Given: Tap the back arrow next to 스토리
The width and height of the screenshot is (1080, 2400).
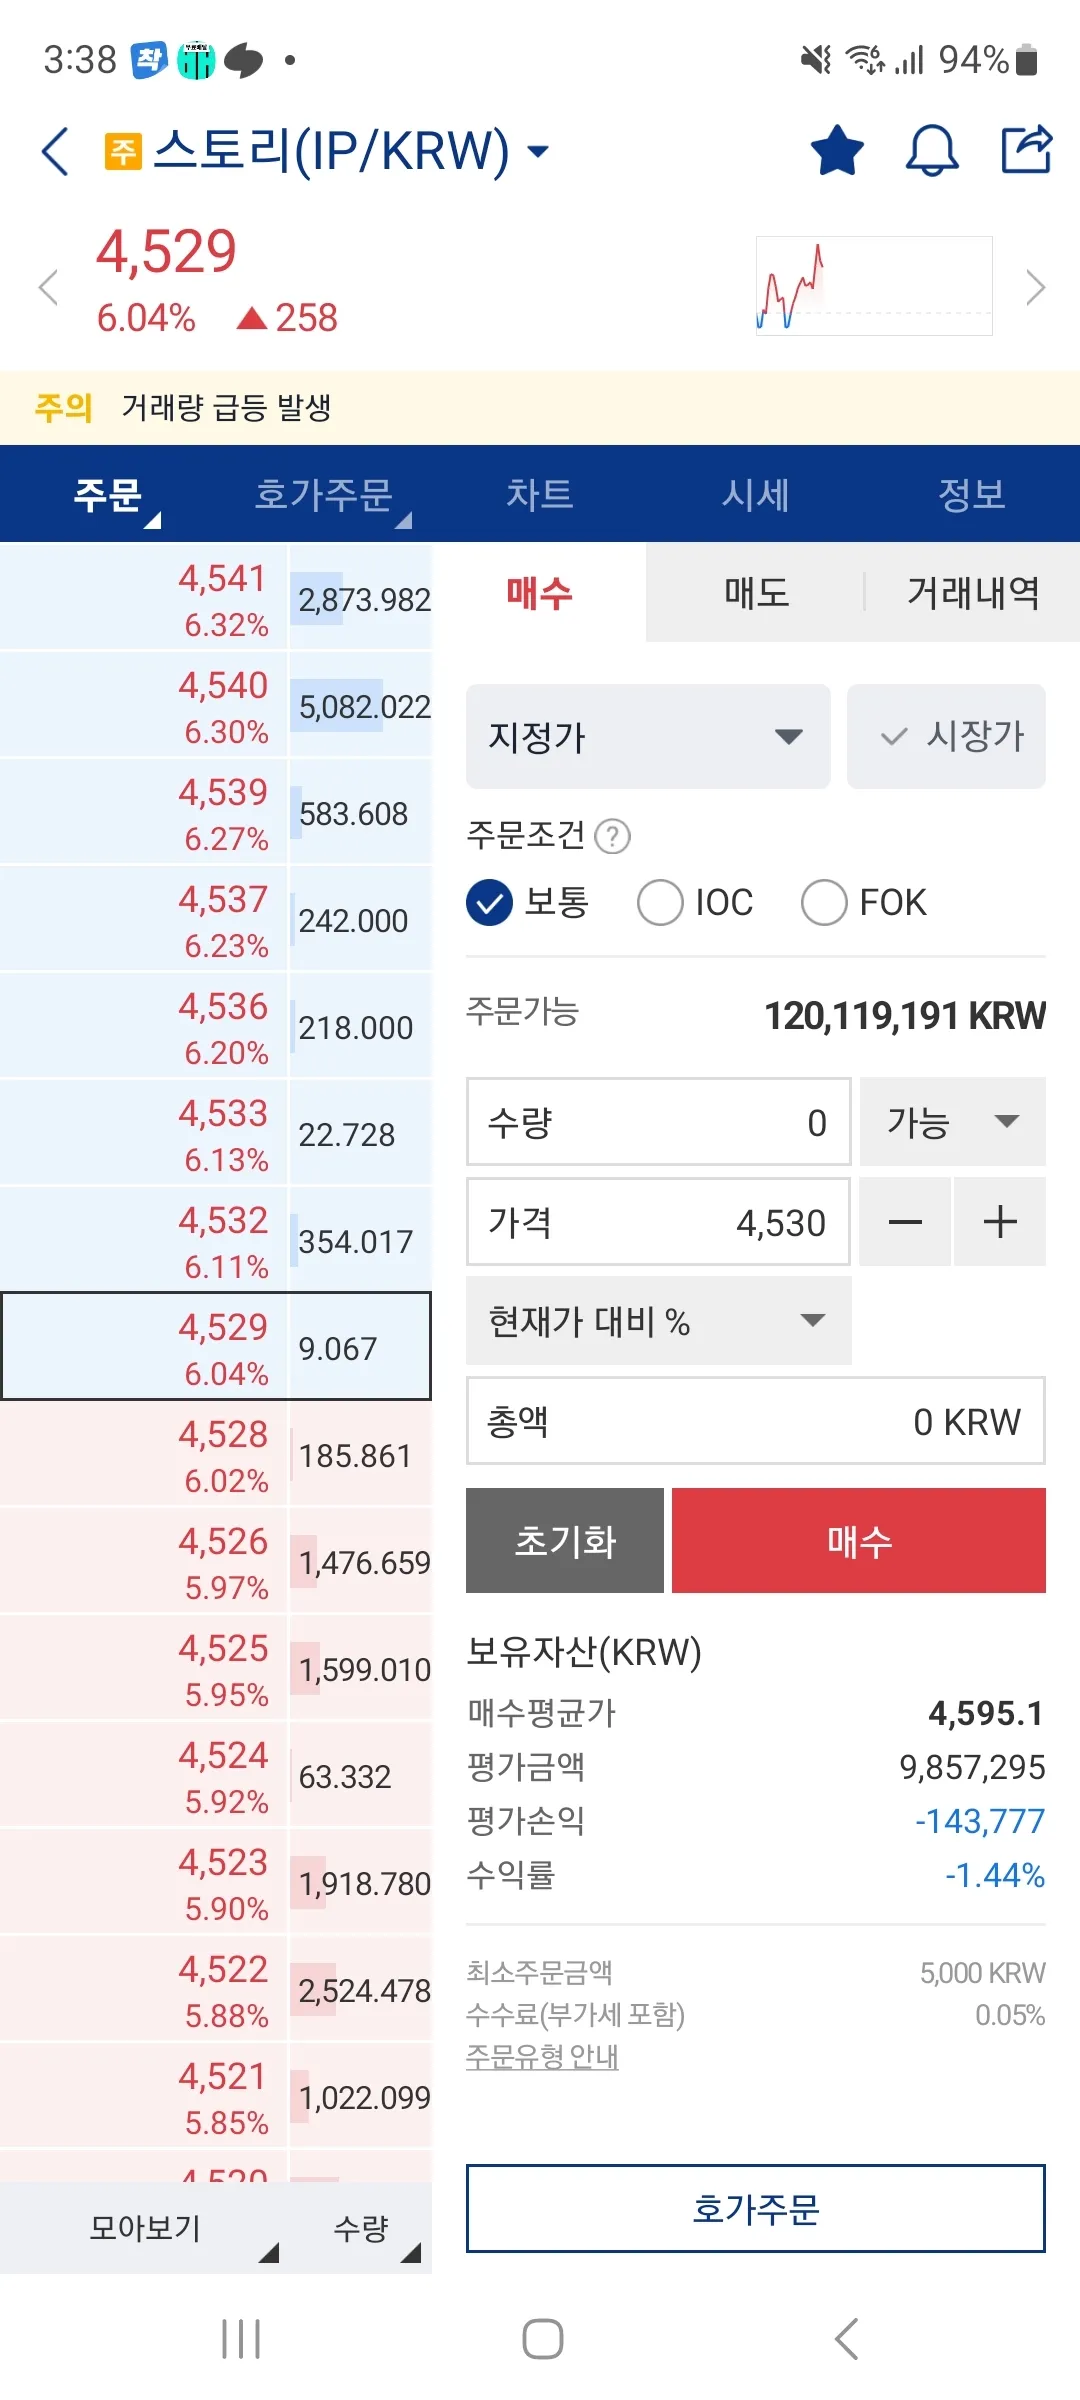Looking at the screenshot, I should pos(56,152).
